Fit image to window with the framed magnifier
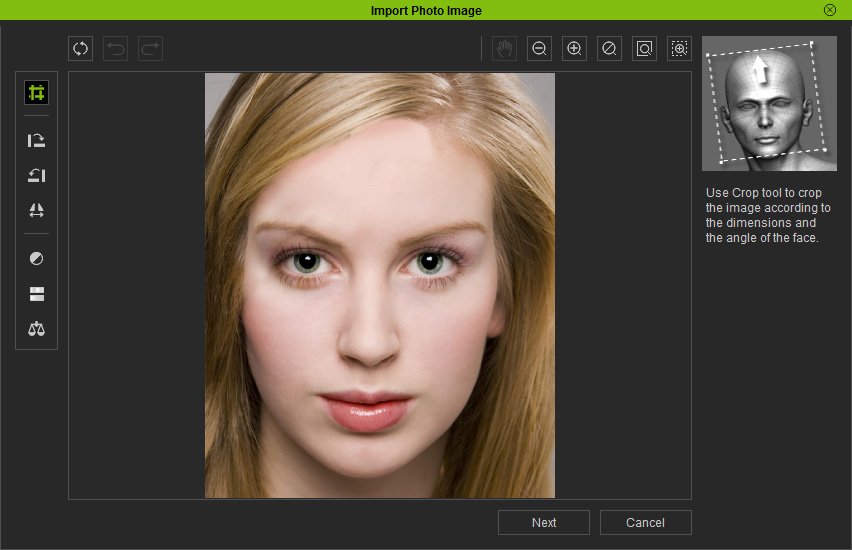The image size is (852, 550). coord(644,49)
